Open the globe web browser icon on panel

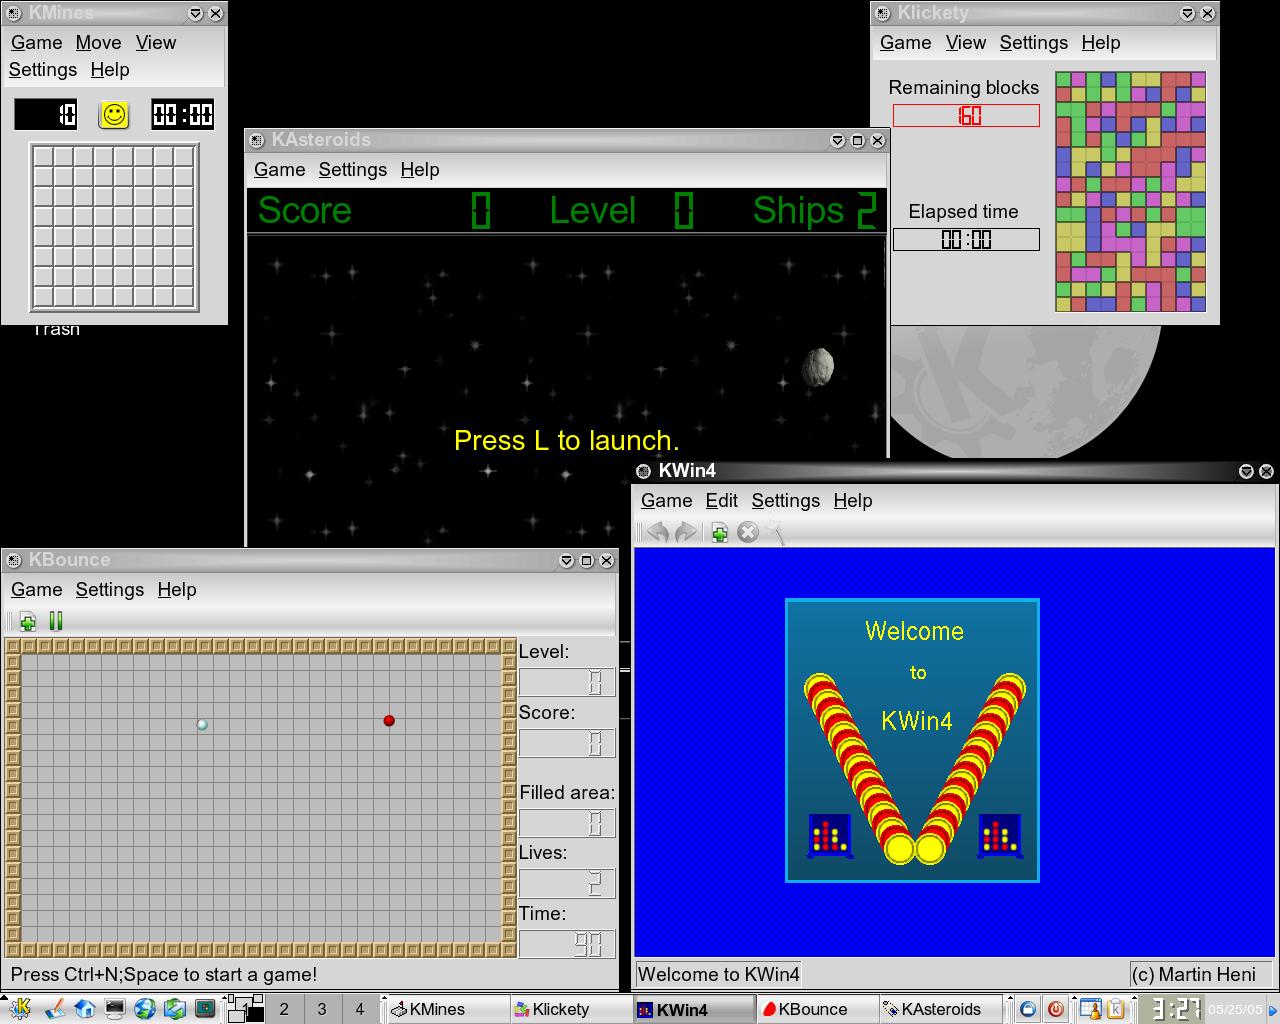pos(145,1008)
